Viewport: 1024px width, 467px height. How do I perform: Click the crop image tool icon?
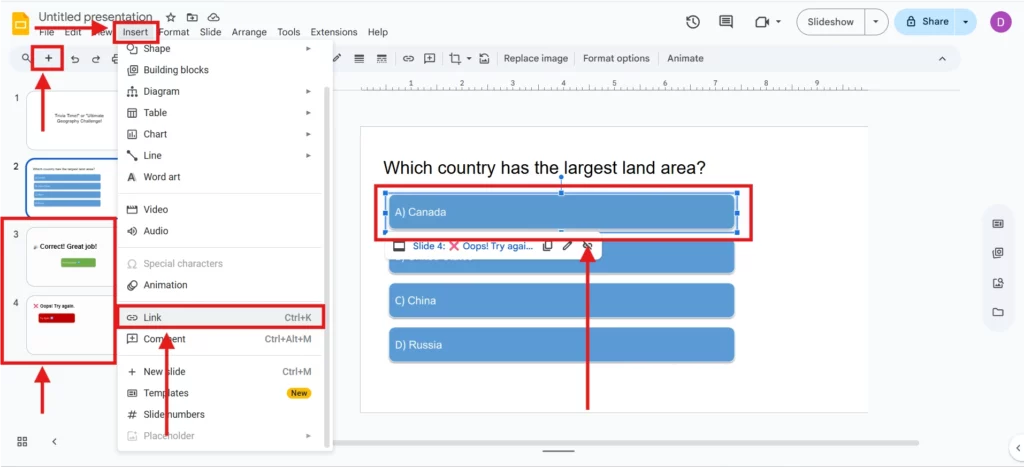455,59
